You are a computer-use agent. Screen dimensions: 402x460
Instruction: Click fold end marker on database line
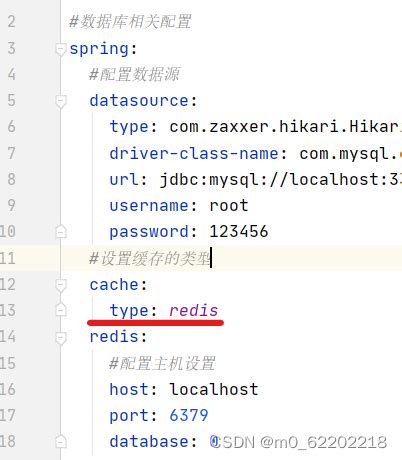pos(61,441)
